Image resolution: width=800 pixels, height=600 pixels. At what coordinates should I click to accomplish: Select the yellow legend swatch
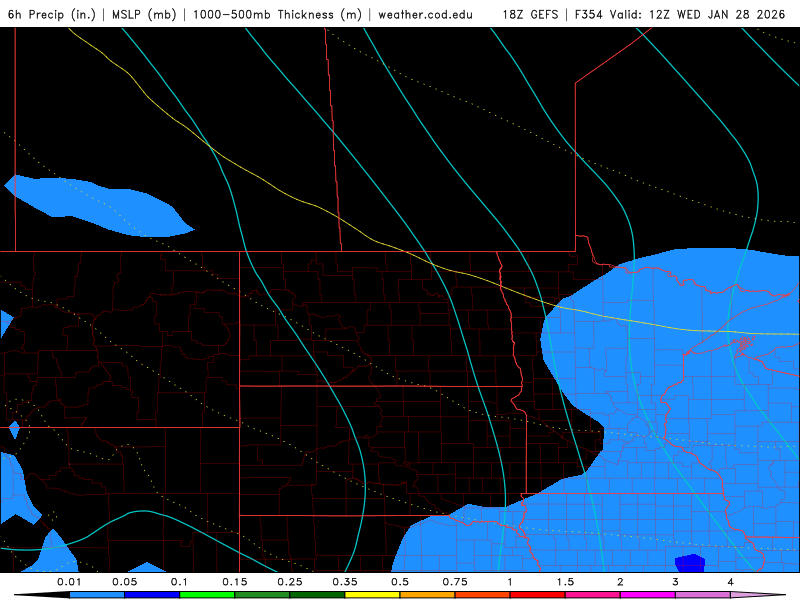[372, 595]
